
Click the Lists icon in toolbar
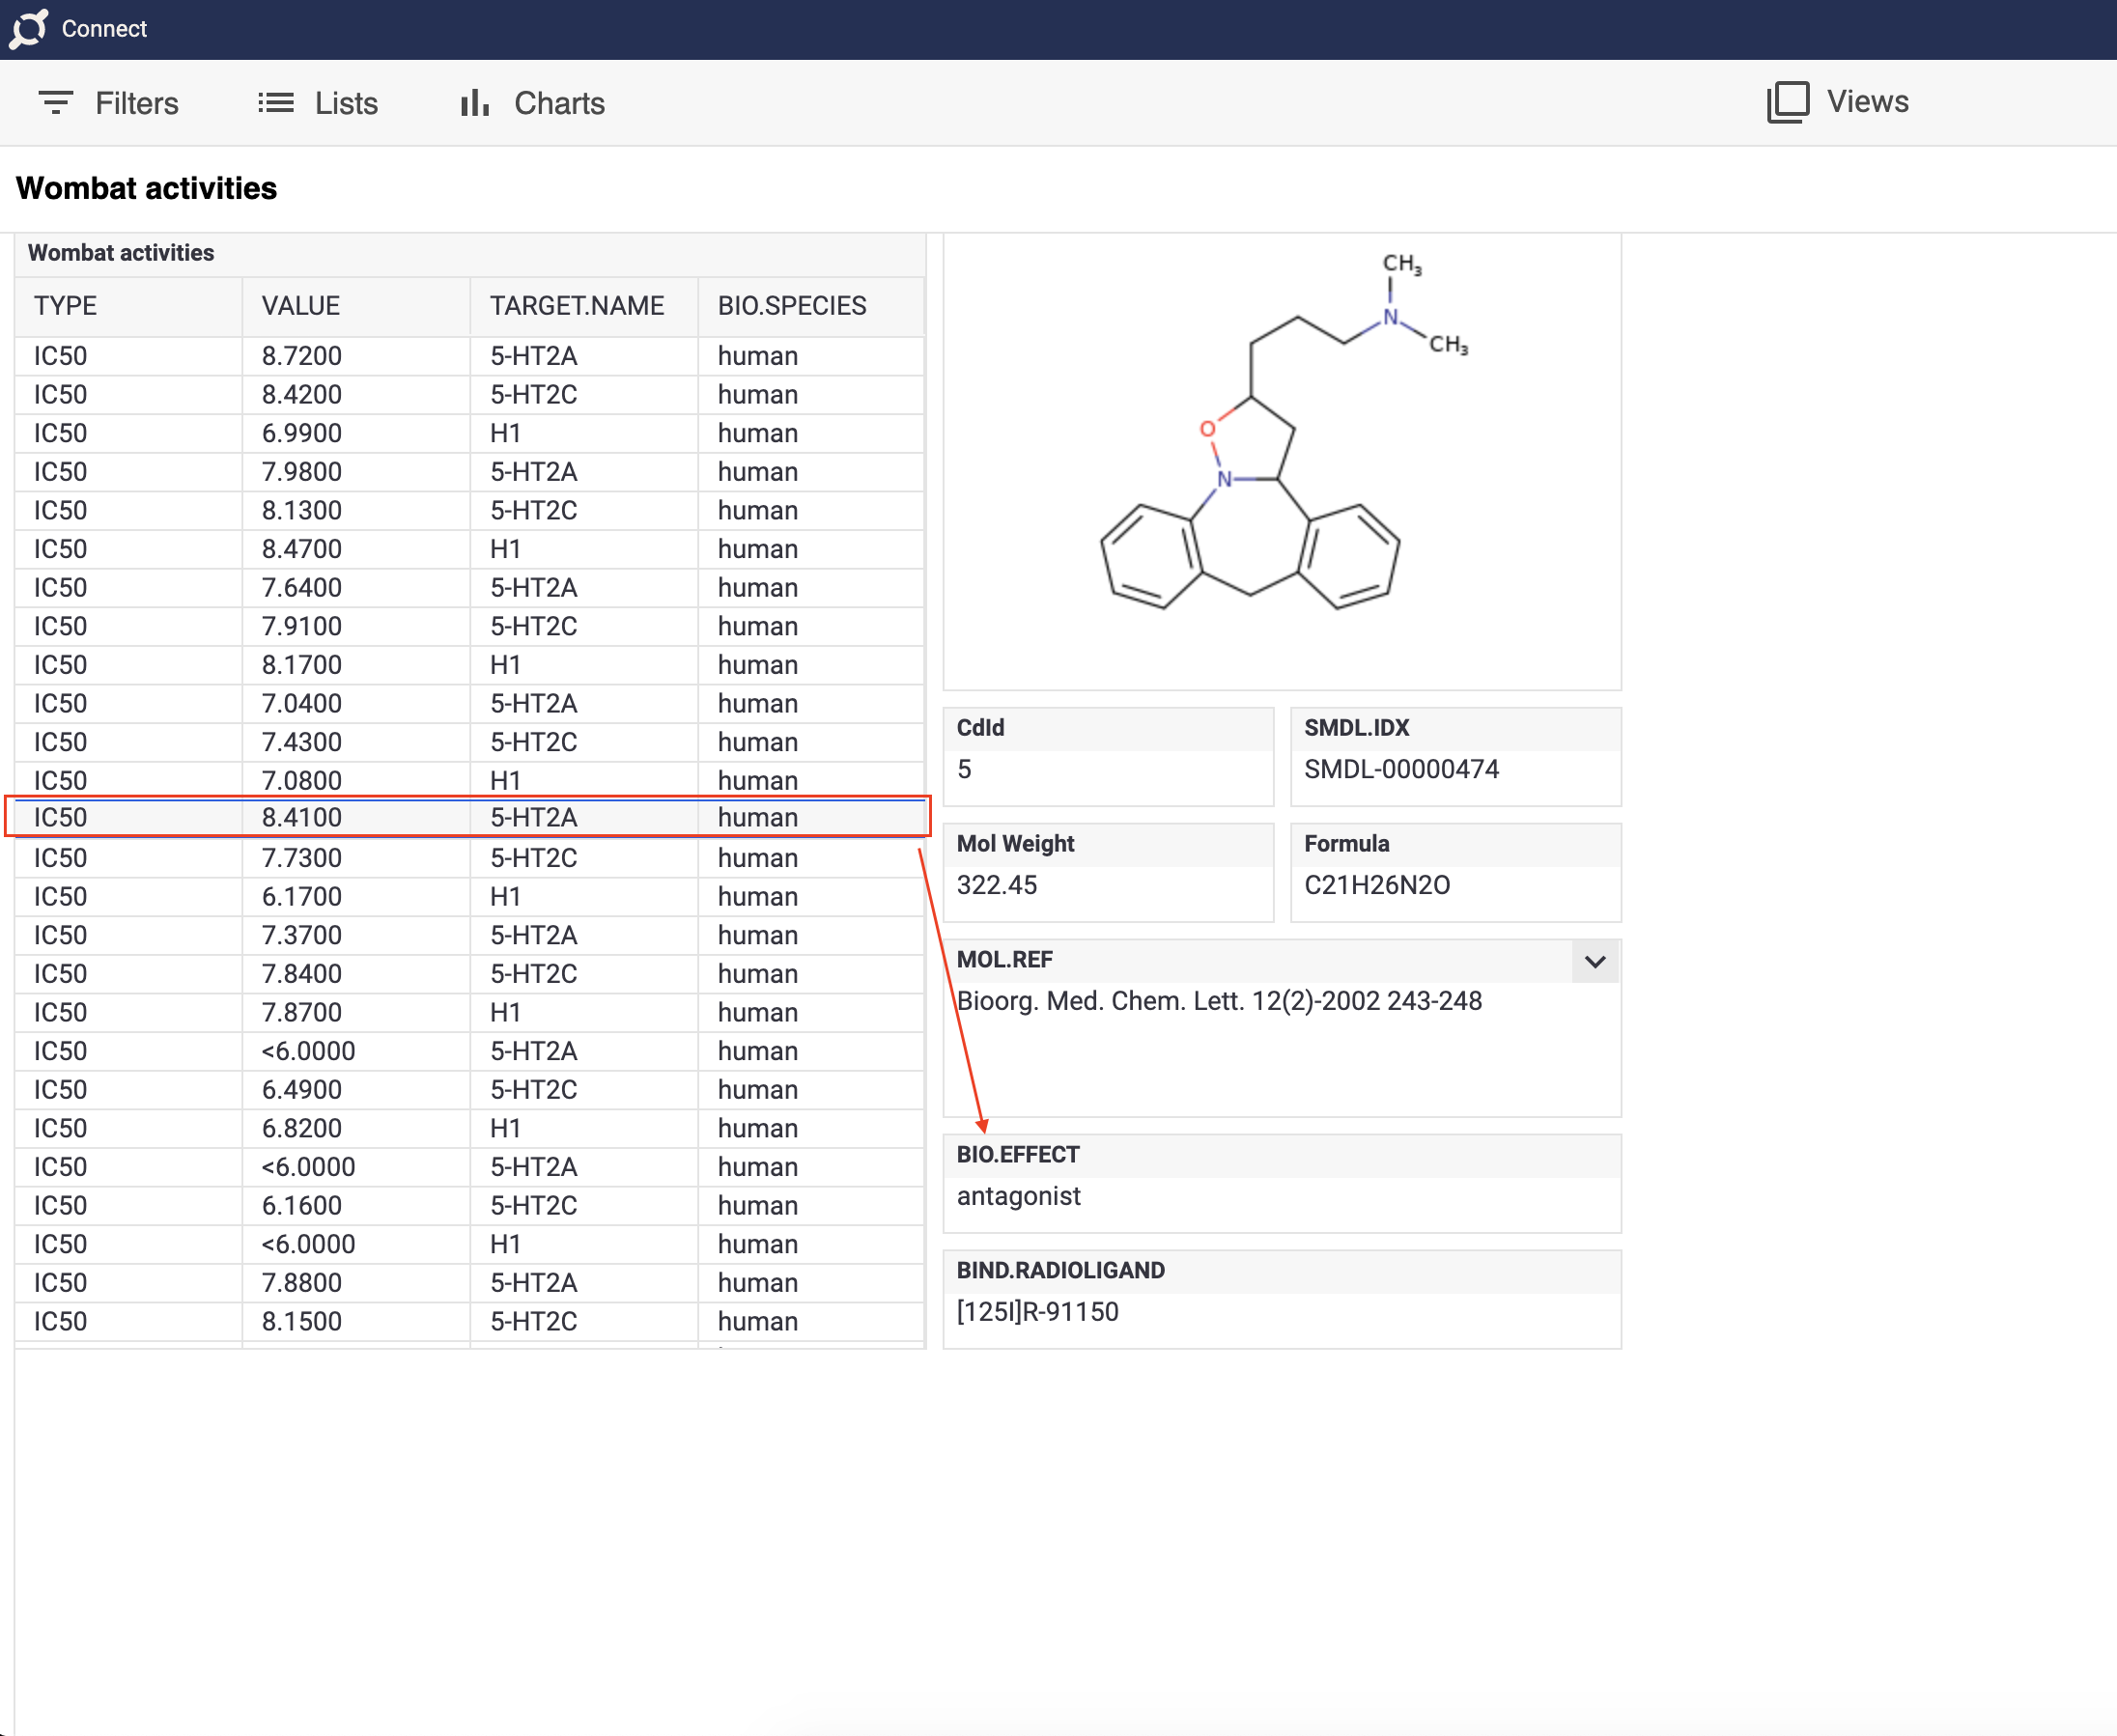pyautogui.click(x=272, y=102)
